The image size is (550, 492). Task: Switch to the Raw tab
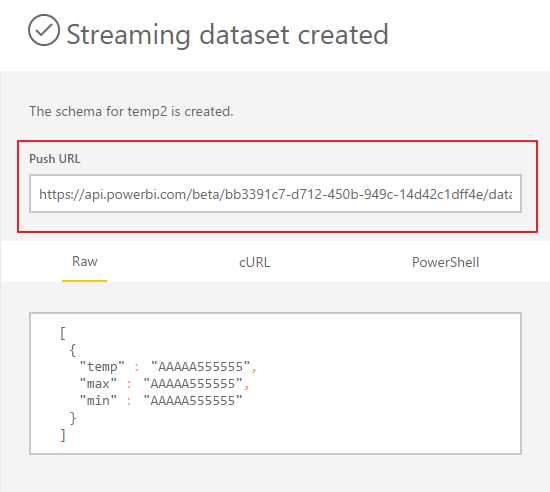tap(85, 262)
